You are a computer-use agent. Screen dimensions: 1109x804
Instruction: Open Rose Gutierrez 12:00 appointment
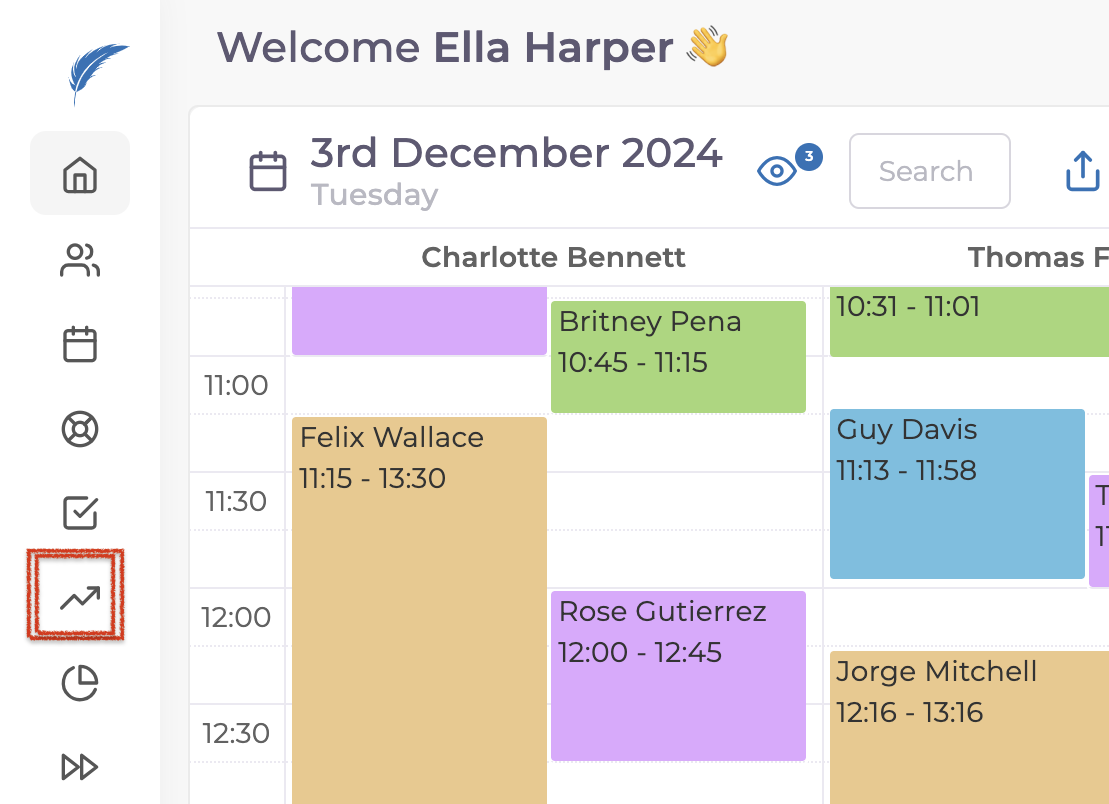point(678,674)
